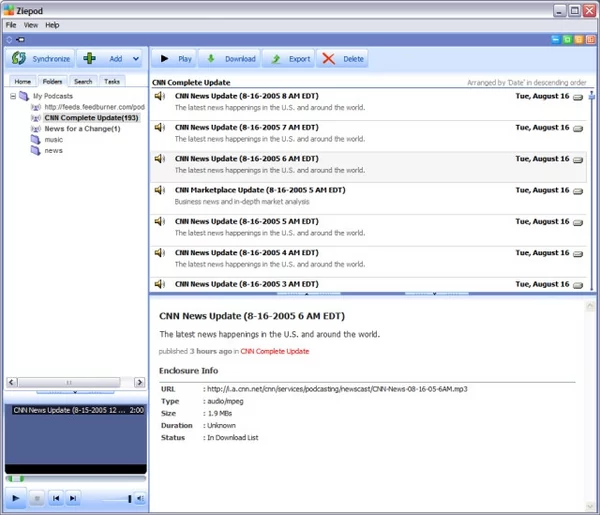
Task: Click disk icon on 5 AM News row
Action: tap(578, 223)
